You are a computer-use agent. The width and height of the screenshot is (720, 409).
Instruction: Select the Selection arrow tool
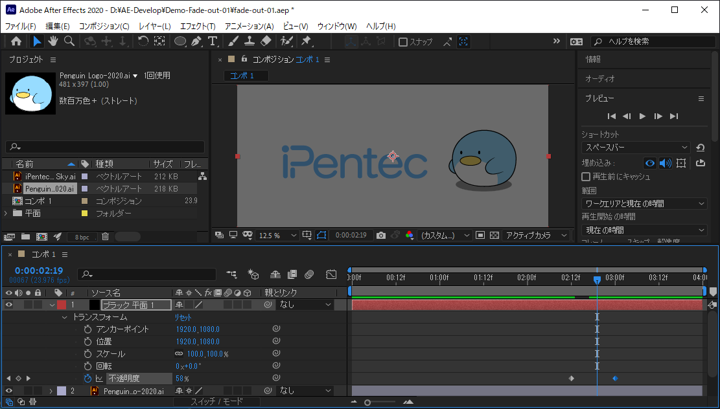click(x=37, y=42)
